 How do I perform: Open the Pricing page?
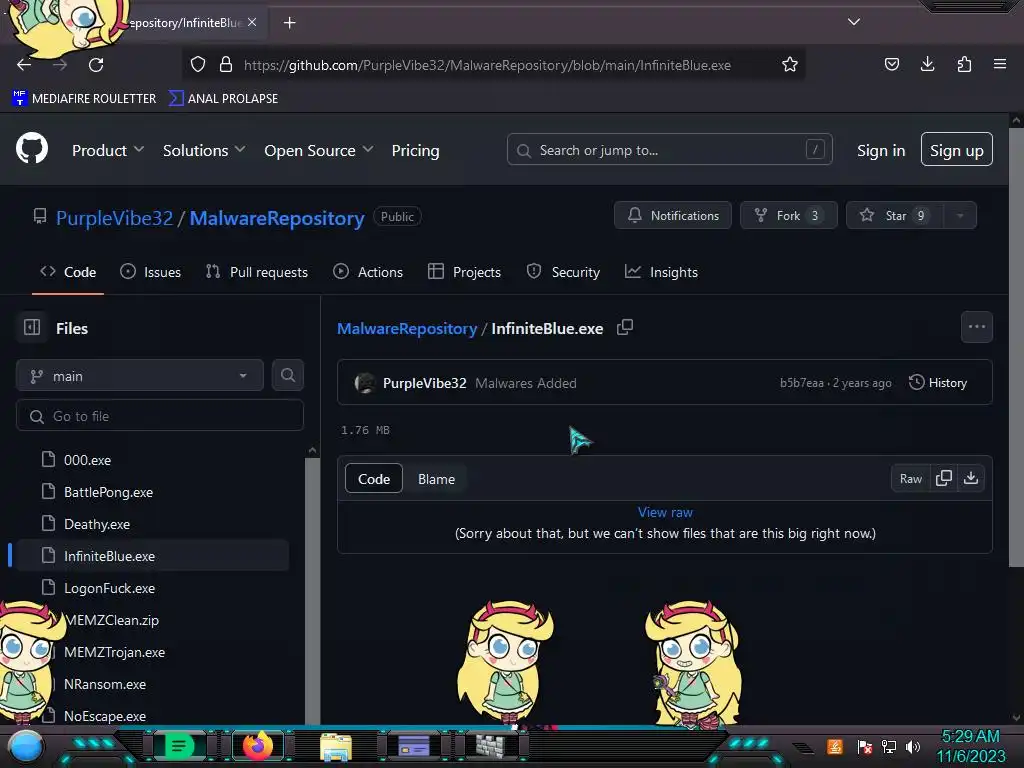pos(415,150)
